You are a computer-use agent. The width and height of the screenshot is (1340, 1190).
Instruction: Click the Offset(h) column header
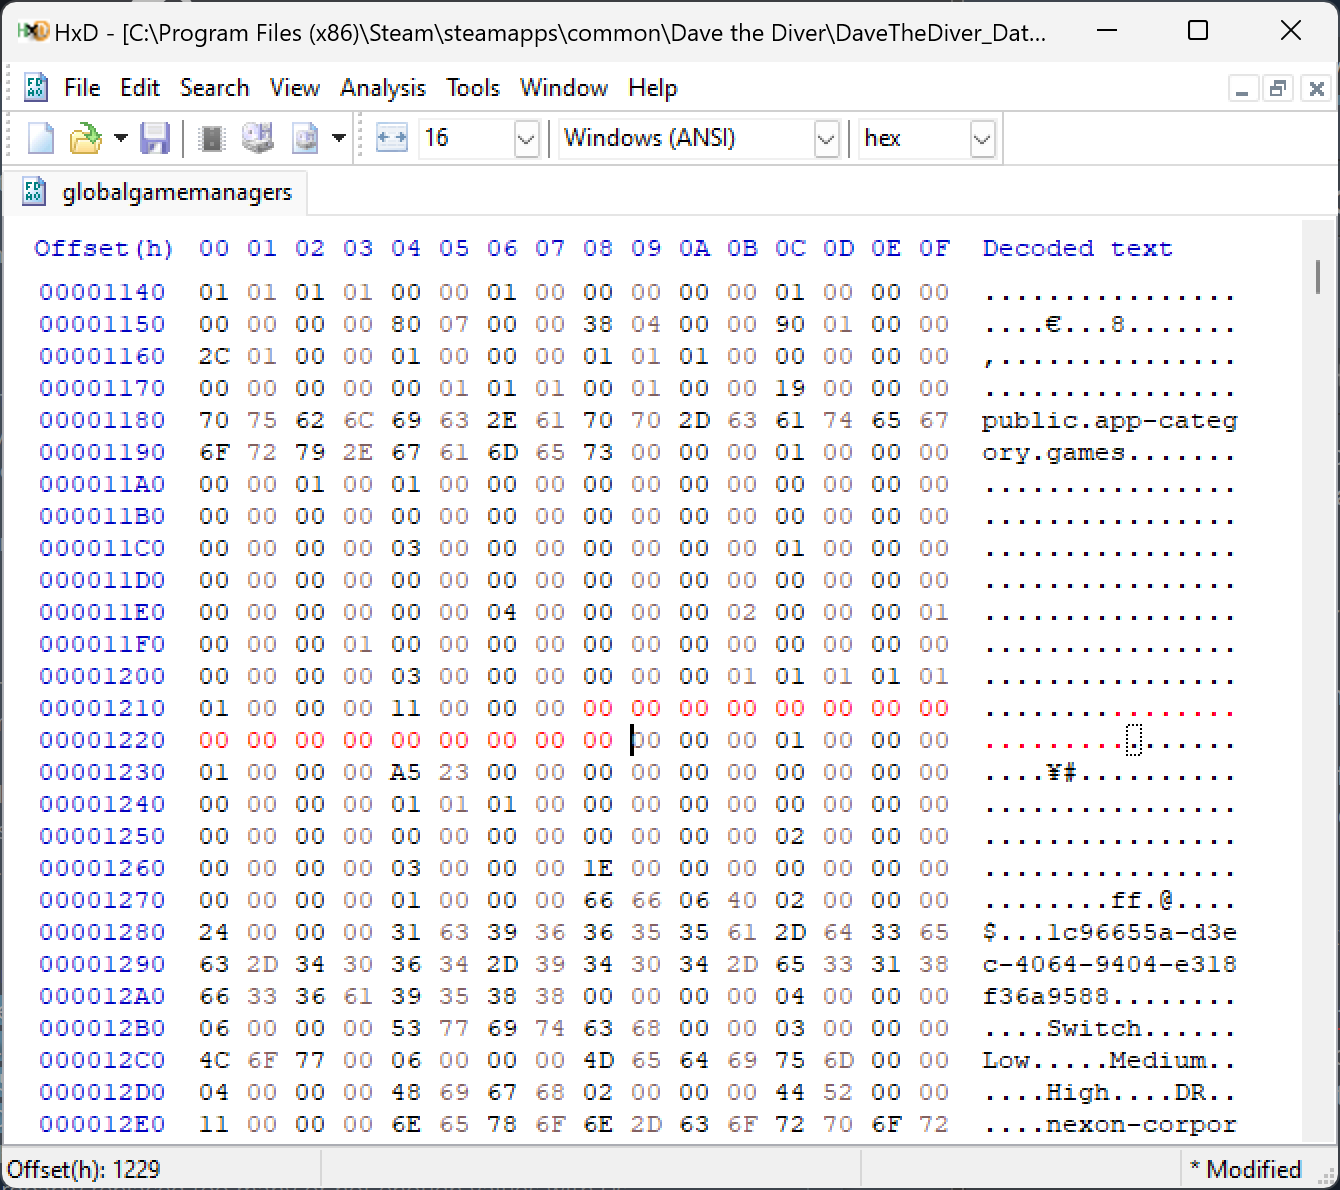tap(103, 248)
